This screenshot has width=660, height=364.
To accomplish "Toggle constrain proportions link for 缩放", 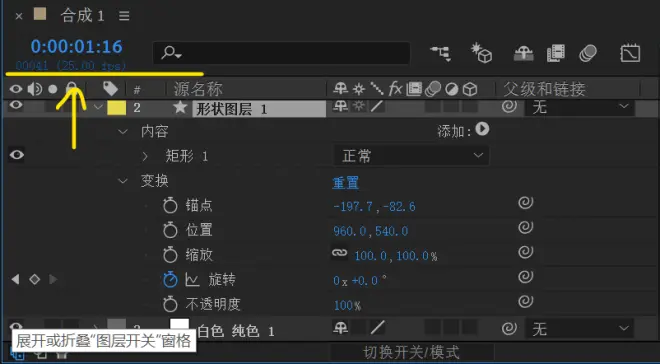I will [339, 252].
